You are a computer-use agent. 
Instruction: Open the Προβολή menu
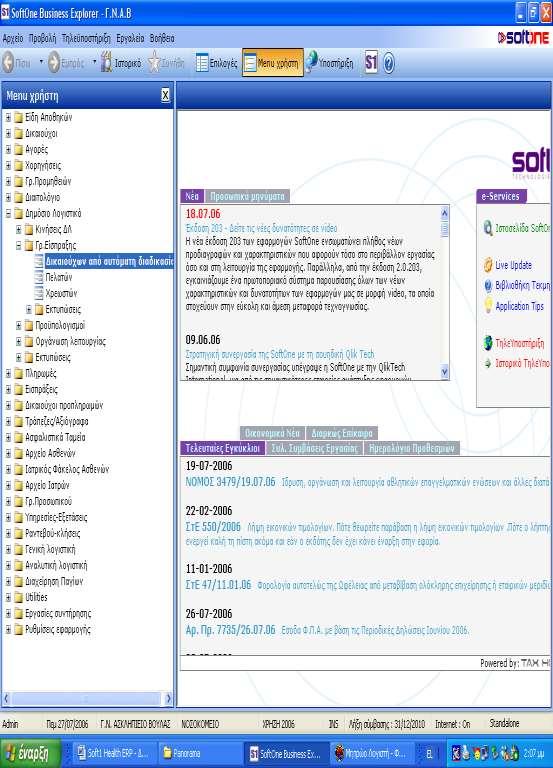[x=42, y=38]
